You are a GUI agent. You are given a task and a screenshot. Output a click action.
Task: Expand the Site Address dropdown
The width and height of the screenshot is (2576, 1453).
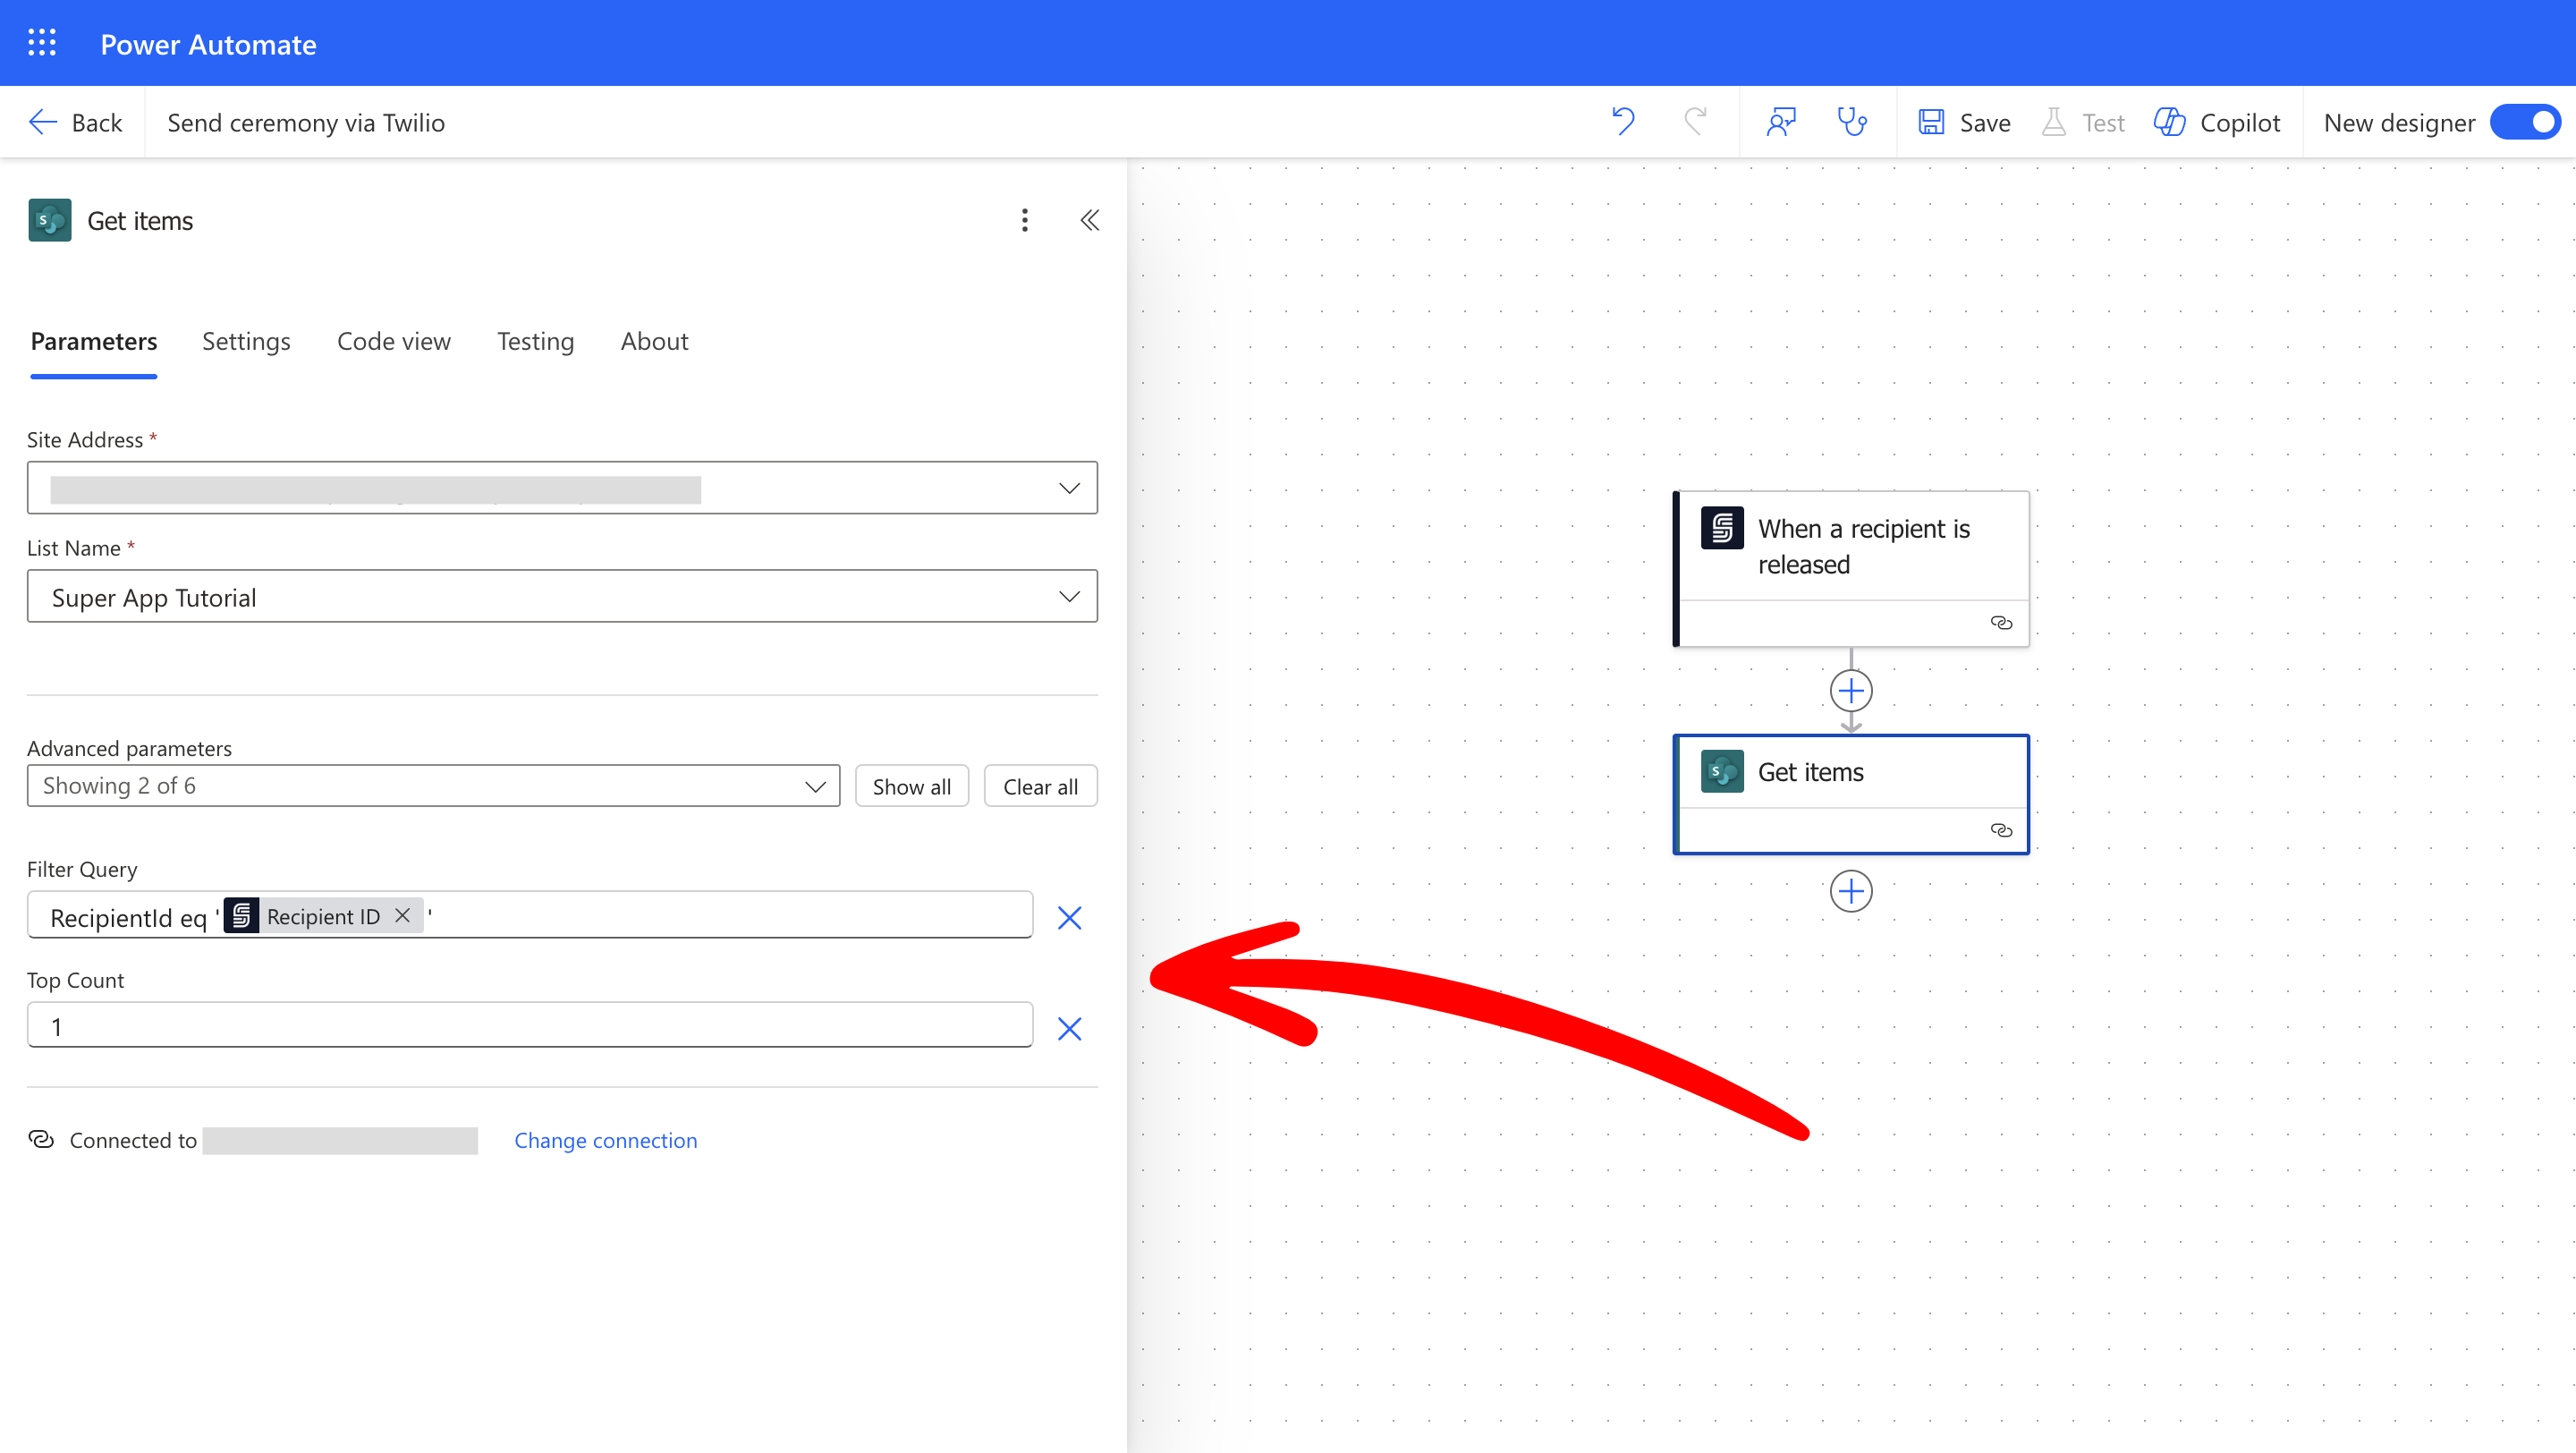[x=1069, y=488]
